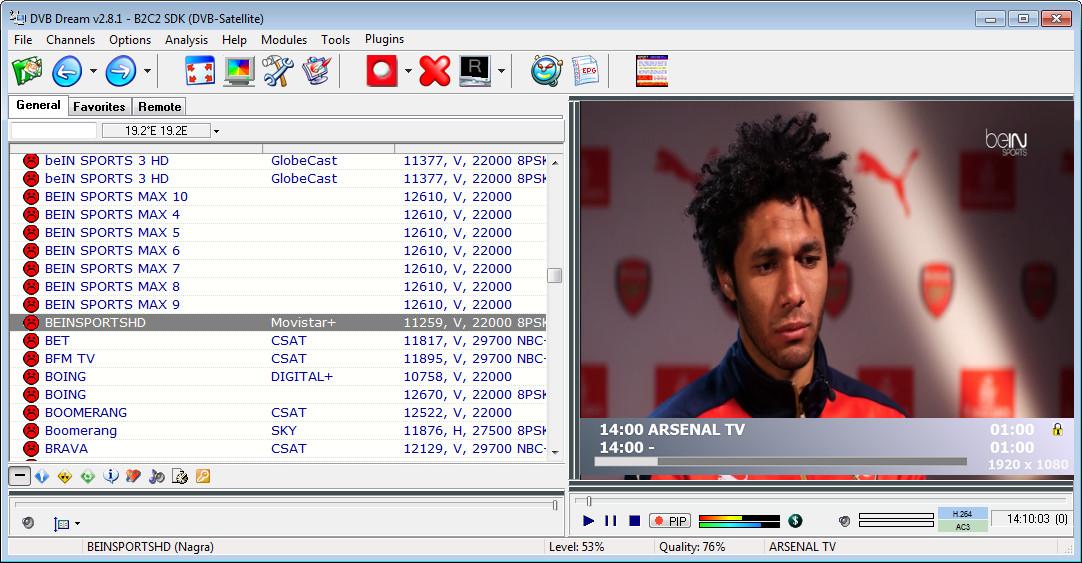Viewport: 1082px width, 563px height.
Task: Open the EPG guide icon
Action: click(x=586, y=70)
